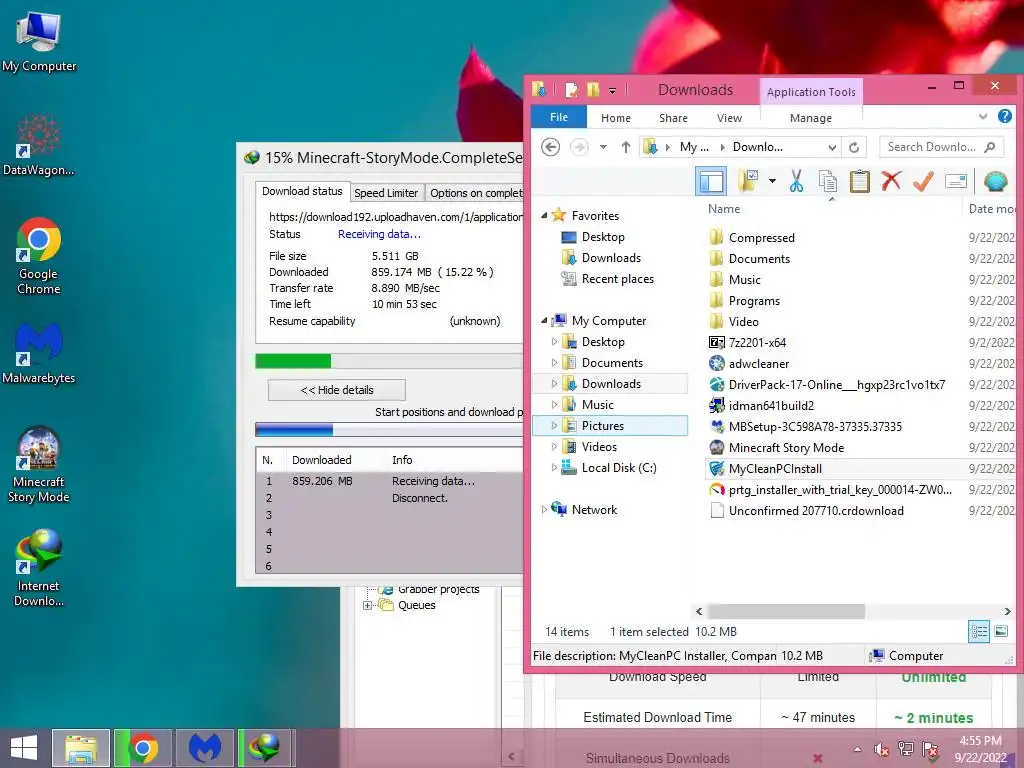Open folder options dropdown arrow in toolbar
This screenshot has width=1024, height=768.
772,181
